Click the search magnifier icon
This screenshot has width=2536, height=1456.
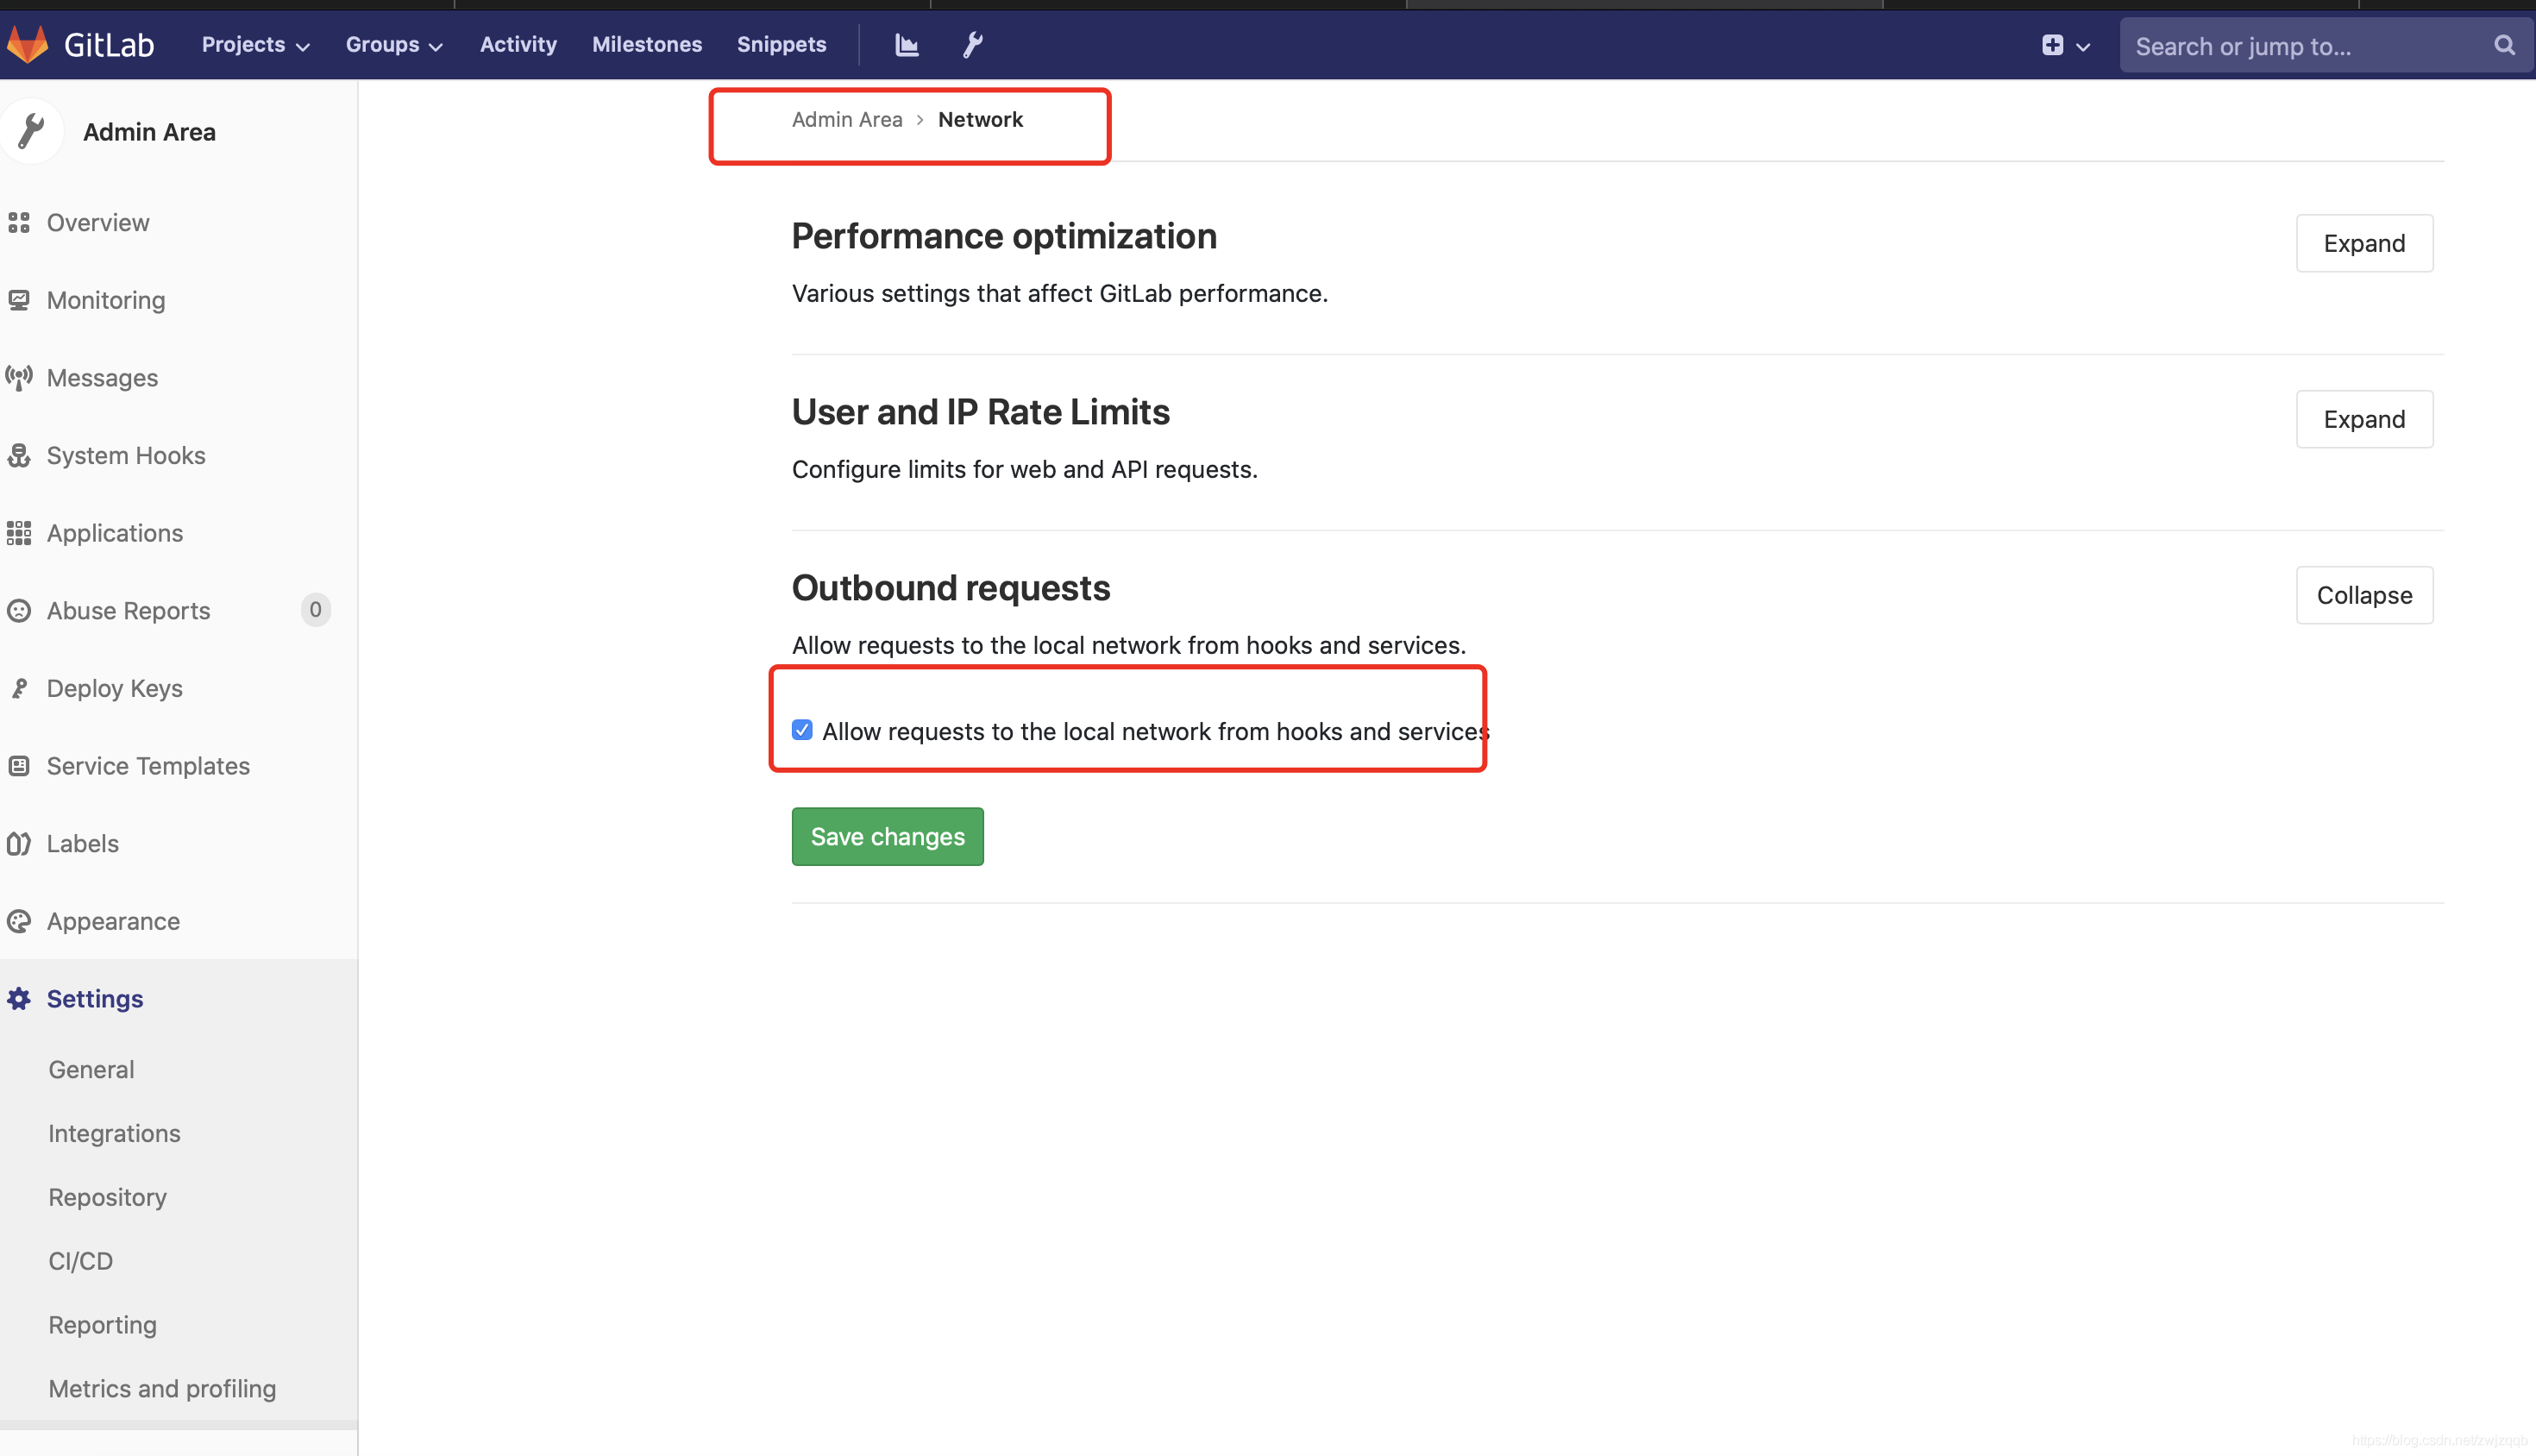coord(2503,45)
